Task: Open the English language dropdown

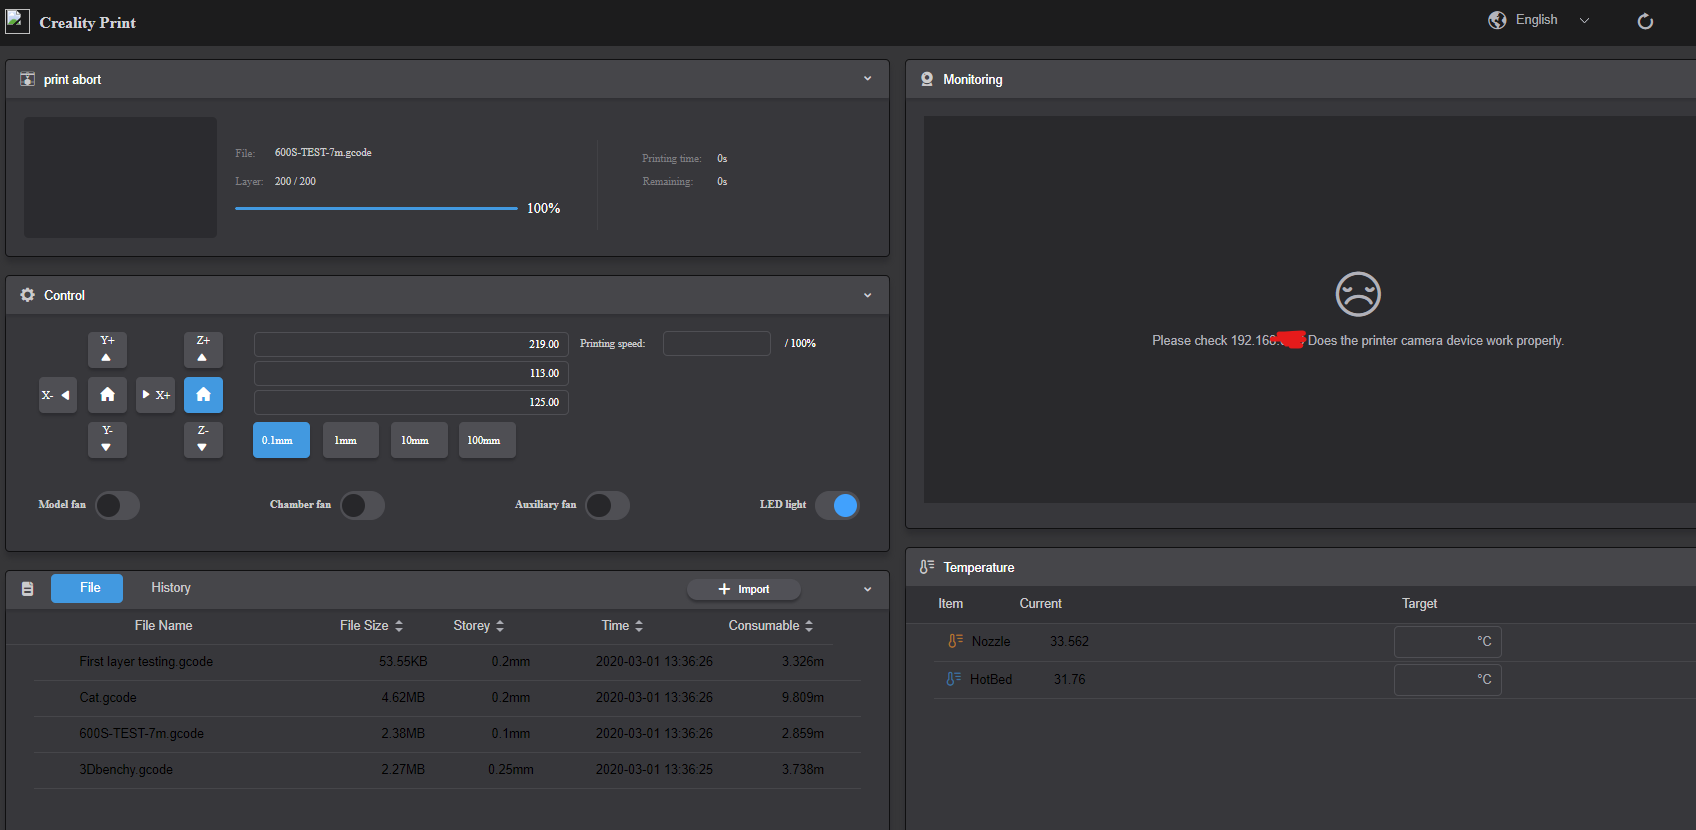Action: click(x=1538, y=20)
